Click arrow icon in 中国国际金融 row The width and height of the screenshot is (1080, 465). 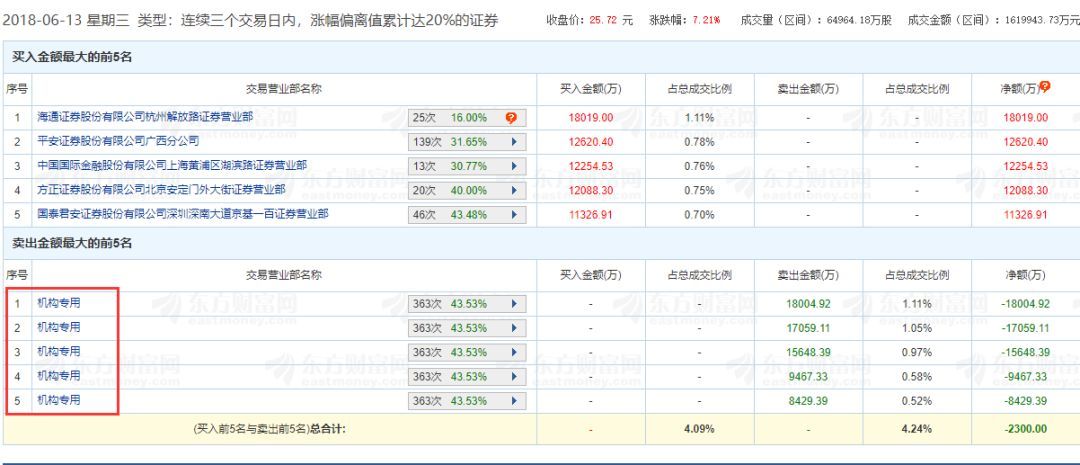click(x=515, y=166)
